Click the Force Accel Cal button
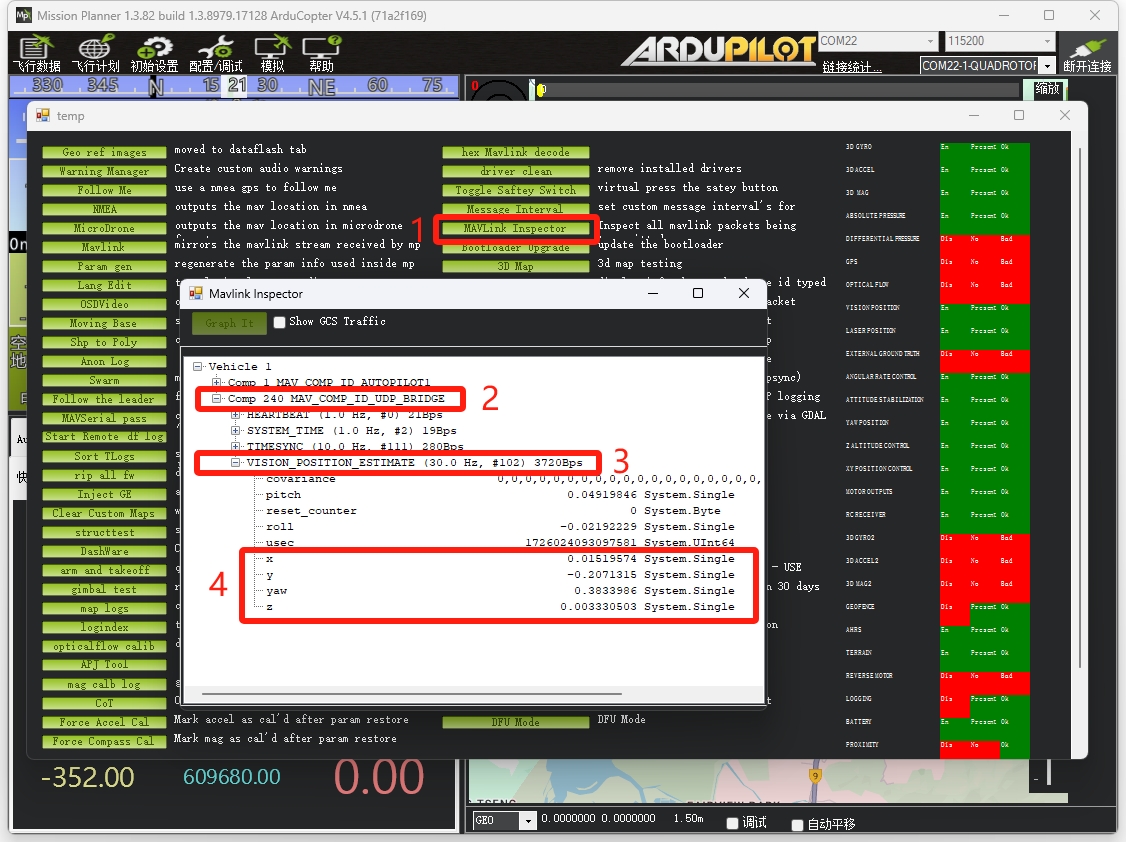Viewport: 1126px width, 842px height. [104, 722]
